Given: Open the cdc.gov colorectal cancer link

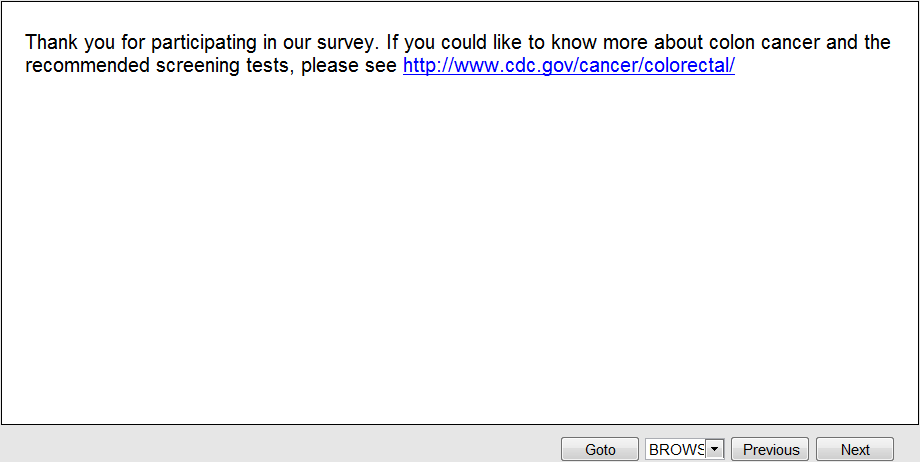Looking at the screenshot, I should (x=568, y=66).
